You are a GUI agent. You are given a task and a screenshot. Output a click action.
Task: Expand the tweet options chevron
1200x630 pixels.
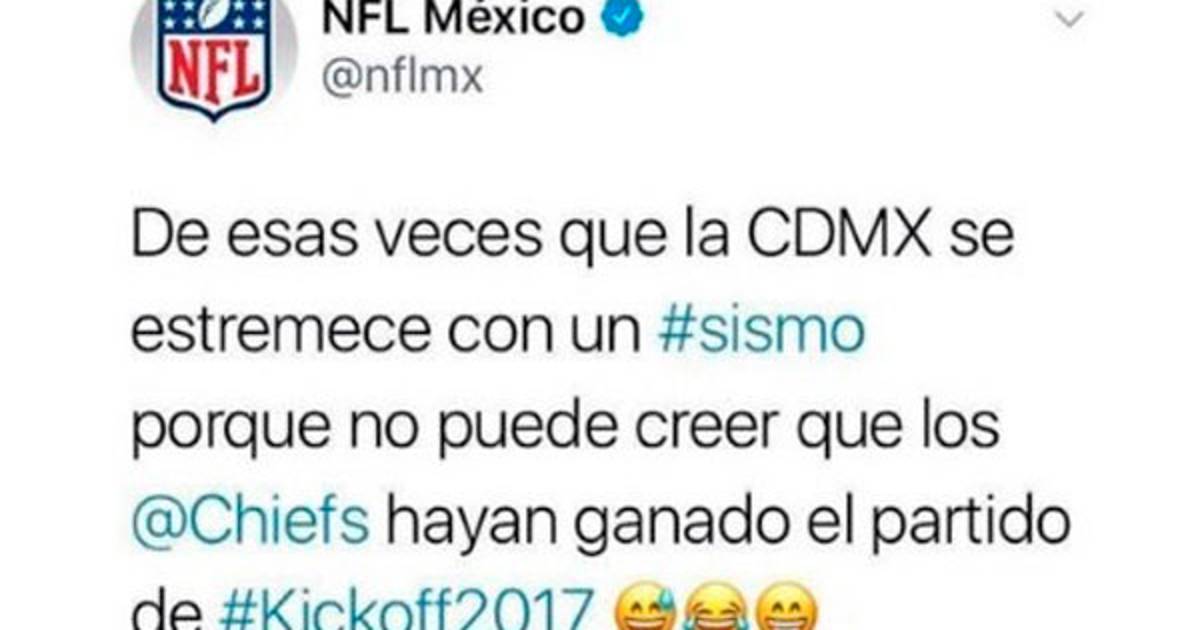(1069, 21)
